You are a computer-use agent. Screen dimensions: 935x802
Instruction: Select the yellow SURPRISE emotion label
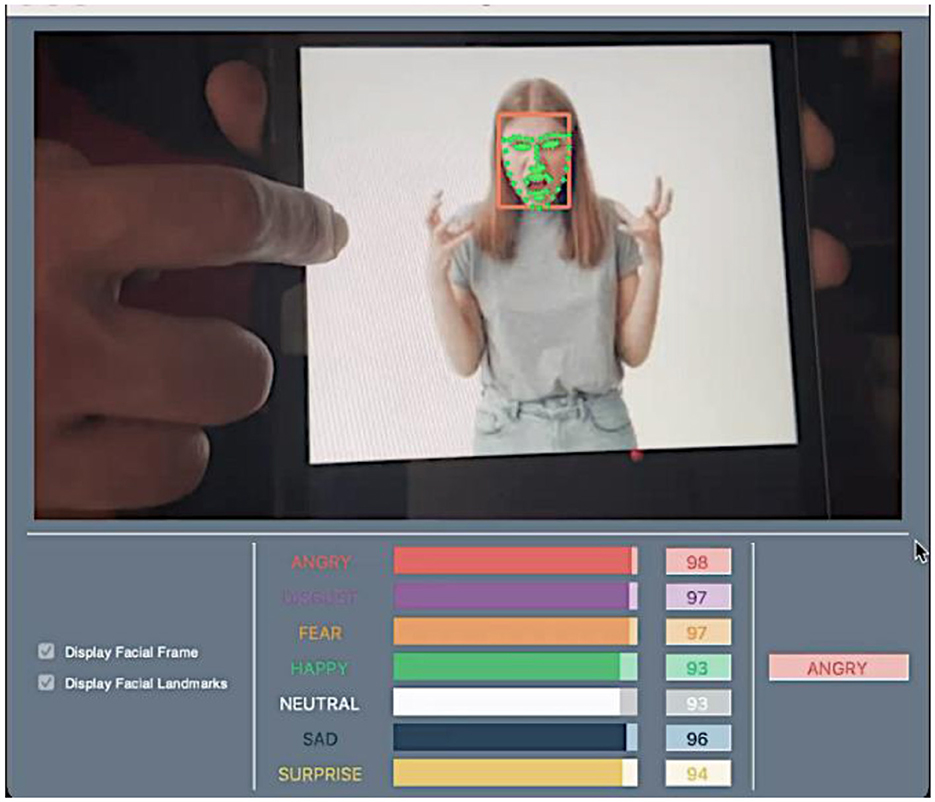(321, 774)
